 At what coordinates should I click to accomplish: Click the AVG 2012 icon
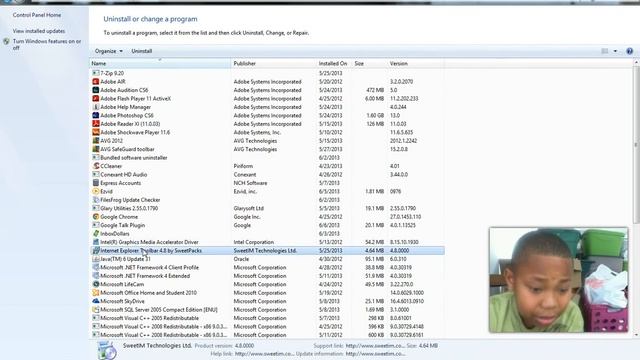click(x=96, y=140)
